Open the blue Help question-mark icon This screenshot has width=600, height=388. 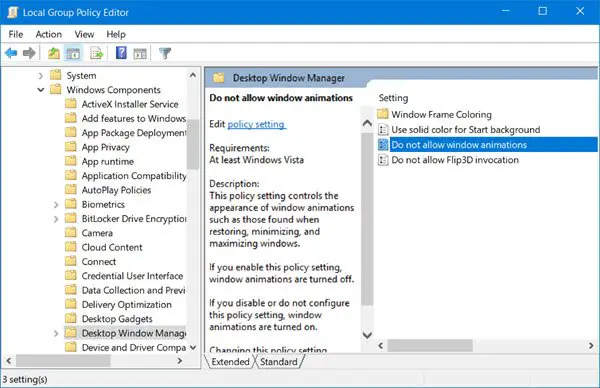(121, 53)
